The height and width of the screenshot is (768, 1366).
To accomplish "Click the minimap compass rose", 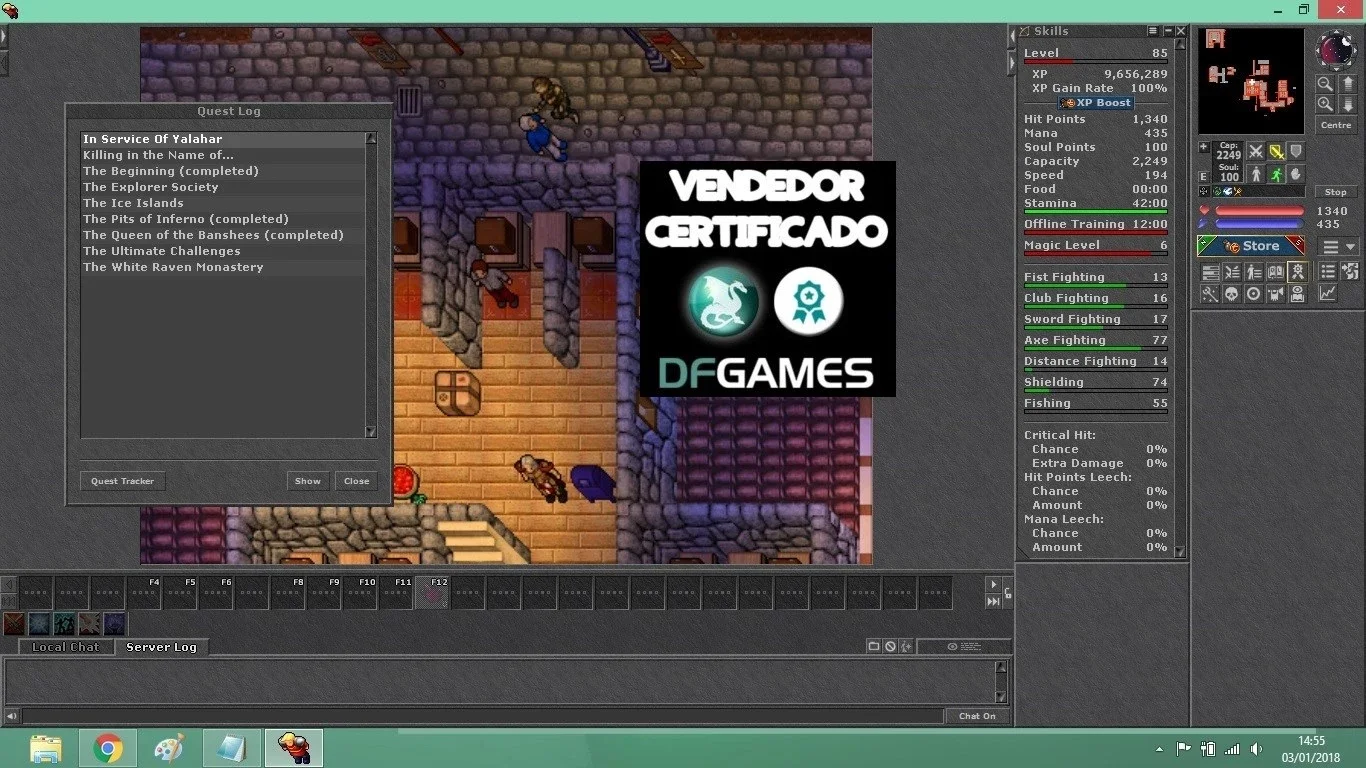I will tap(1336, 49).
